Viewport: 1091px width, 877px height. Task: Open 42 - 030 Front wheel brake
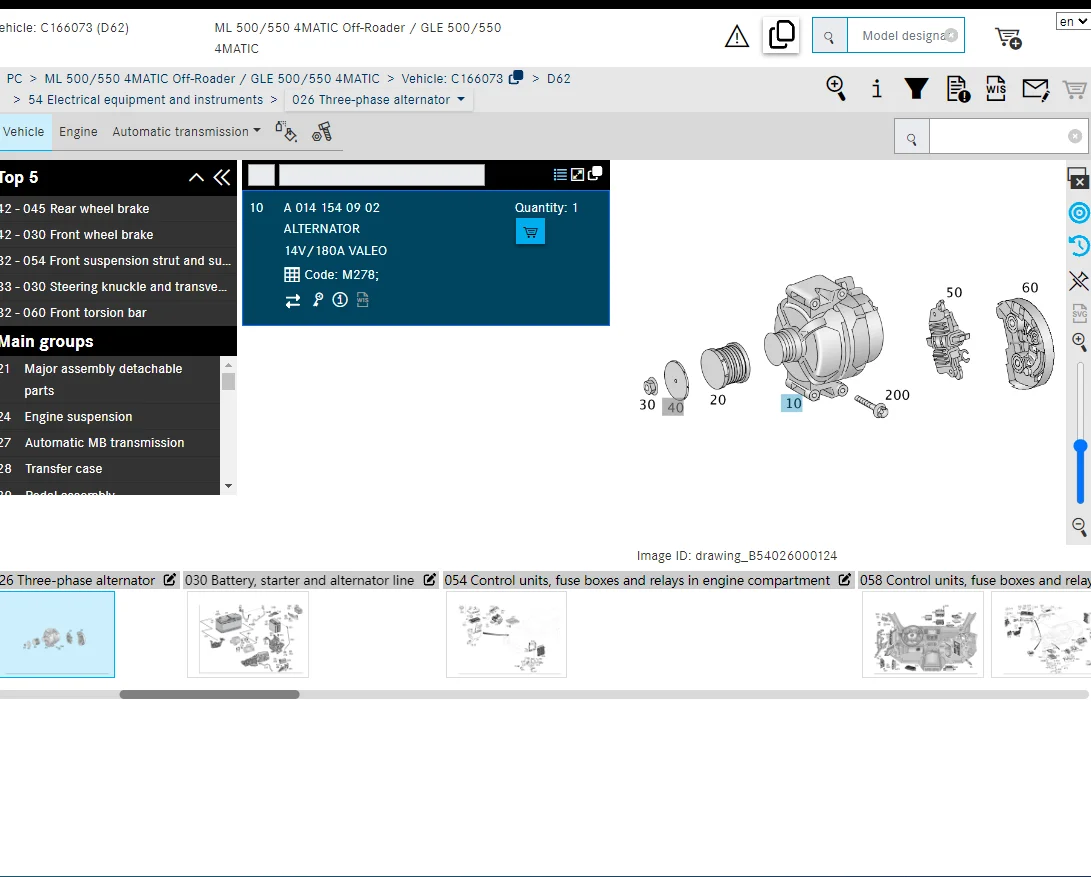(x=117, y=235)
